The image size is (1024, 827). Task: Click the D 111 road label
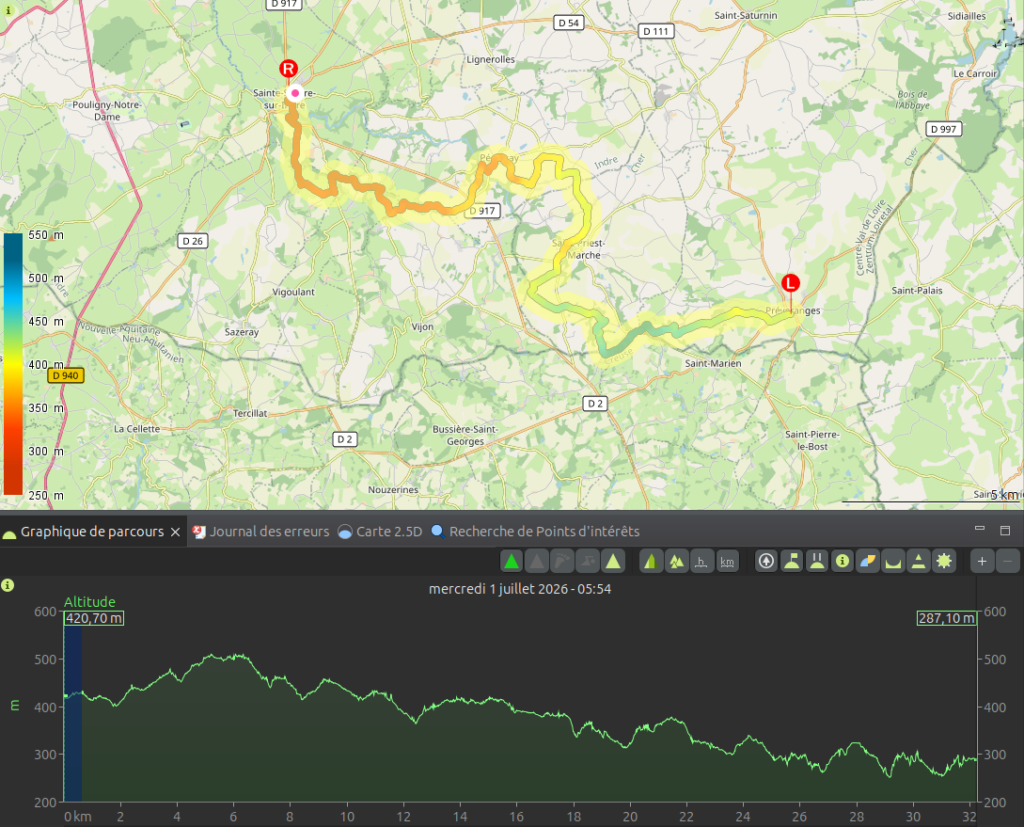click(656, 31)
